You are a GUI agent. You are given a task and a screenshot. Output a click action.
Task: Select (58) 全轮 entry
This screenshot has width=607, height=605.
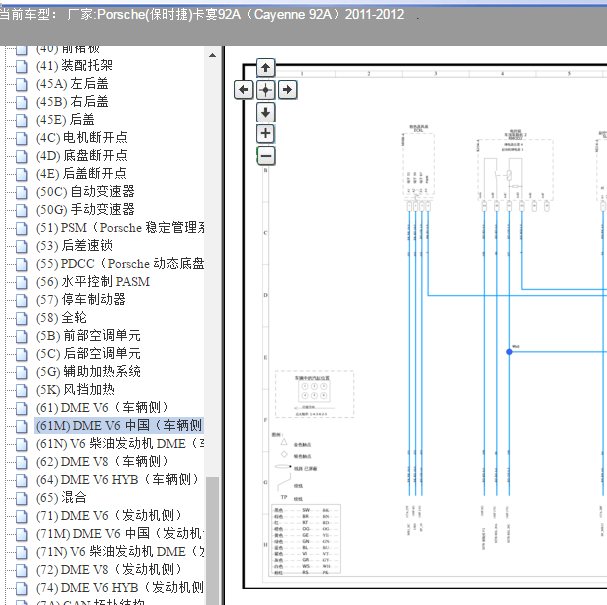pyautogui.click(x=61, y=317)
